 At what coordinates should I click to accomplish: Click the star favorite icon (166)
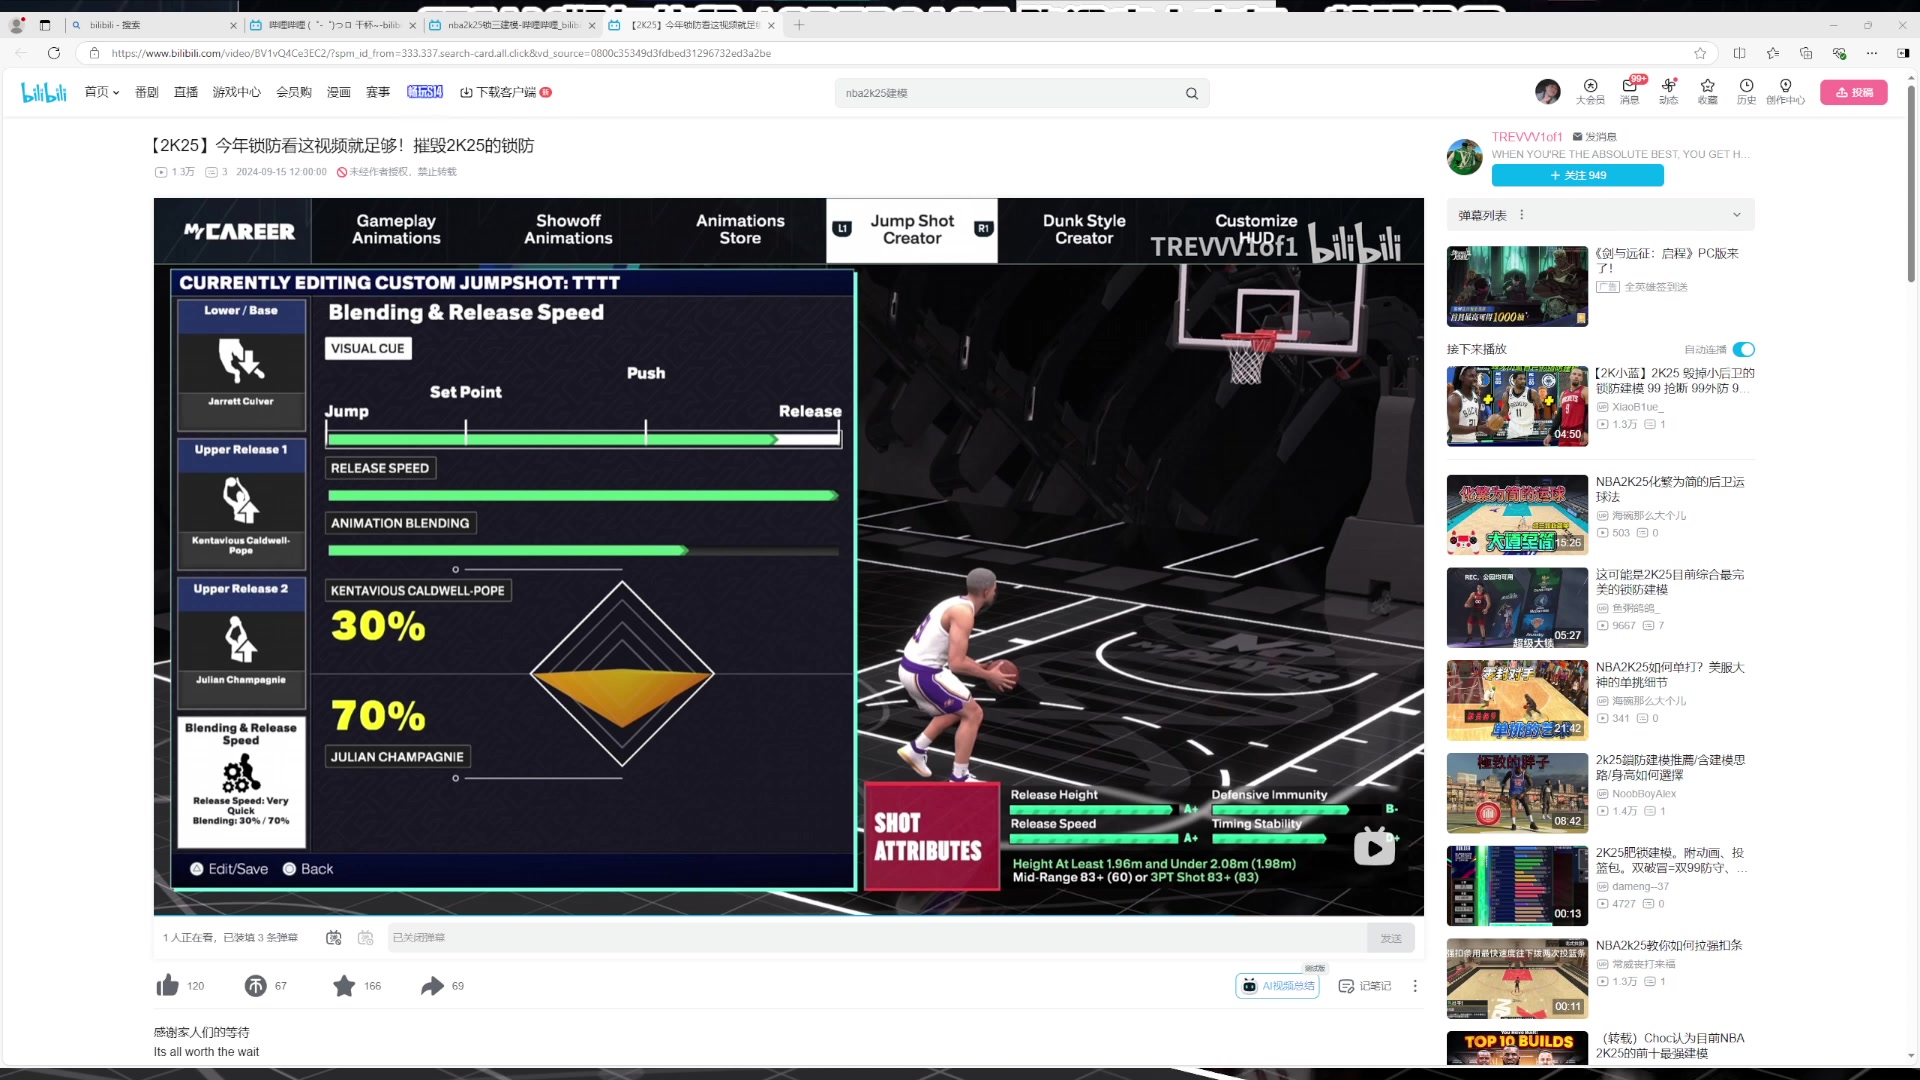[x=344, y=986]
